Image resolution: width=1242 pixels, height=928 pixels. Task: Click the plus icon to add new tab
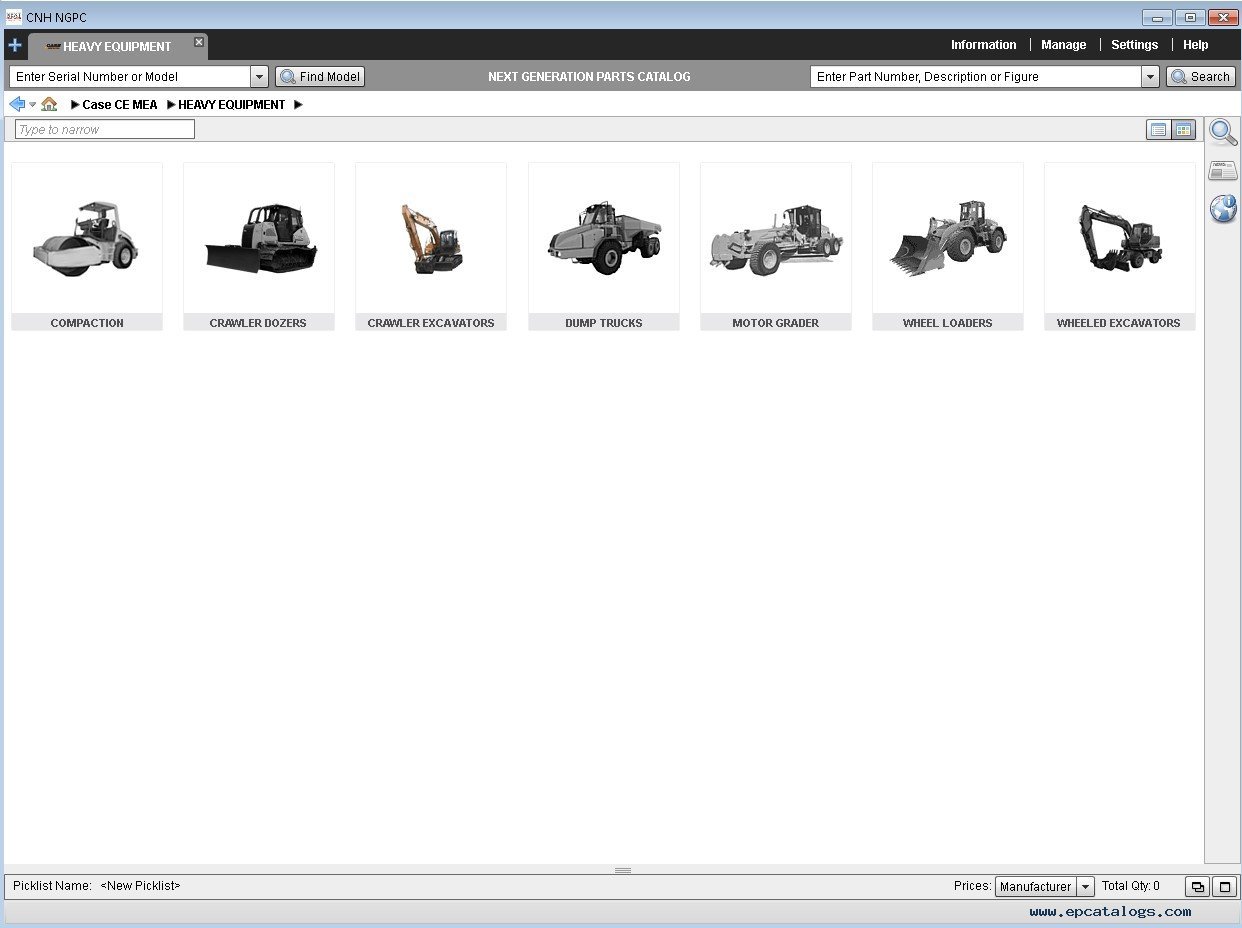(14, 45)
